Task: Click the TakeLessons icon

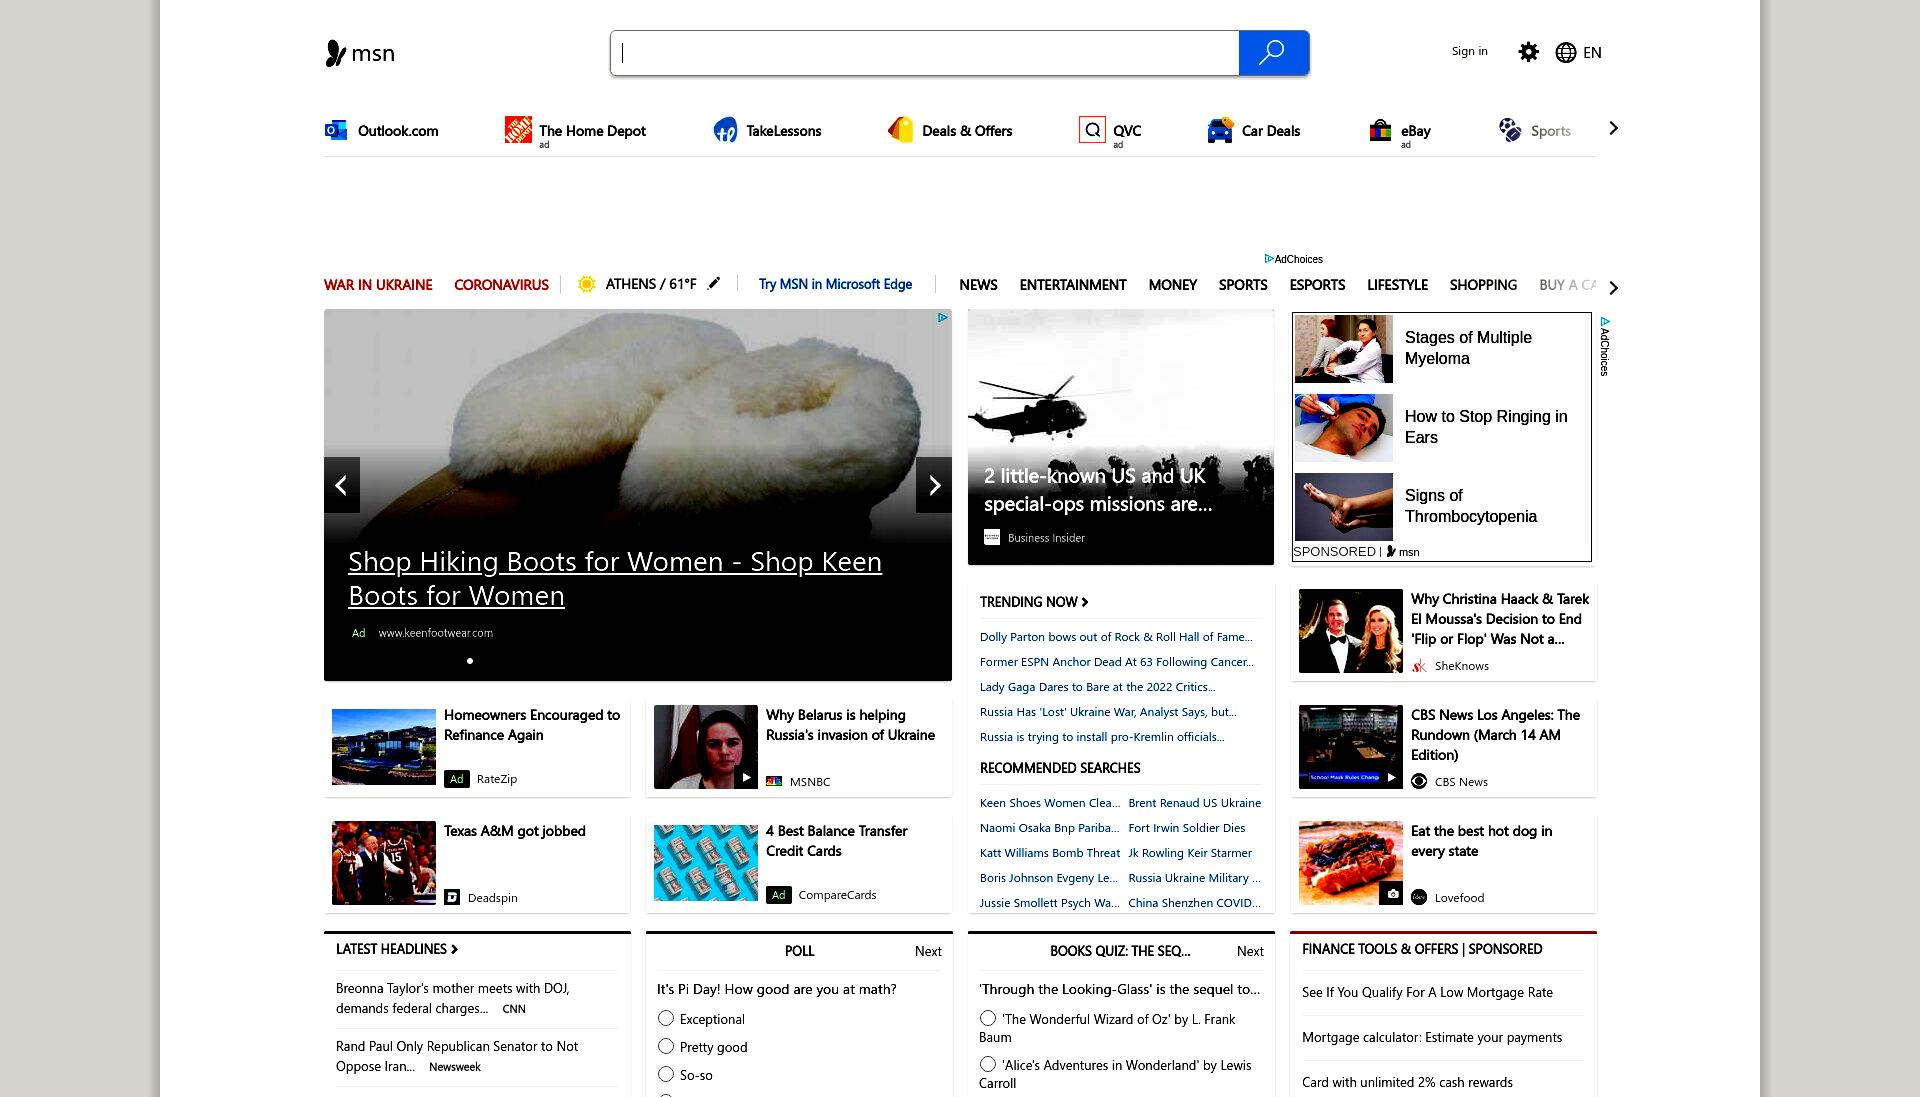Action: pyautogui.click(x=725, y=130)
